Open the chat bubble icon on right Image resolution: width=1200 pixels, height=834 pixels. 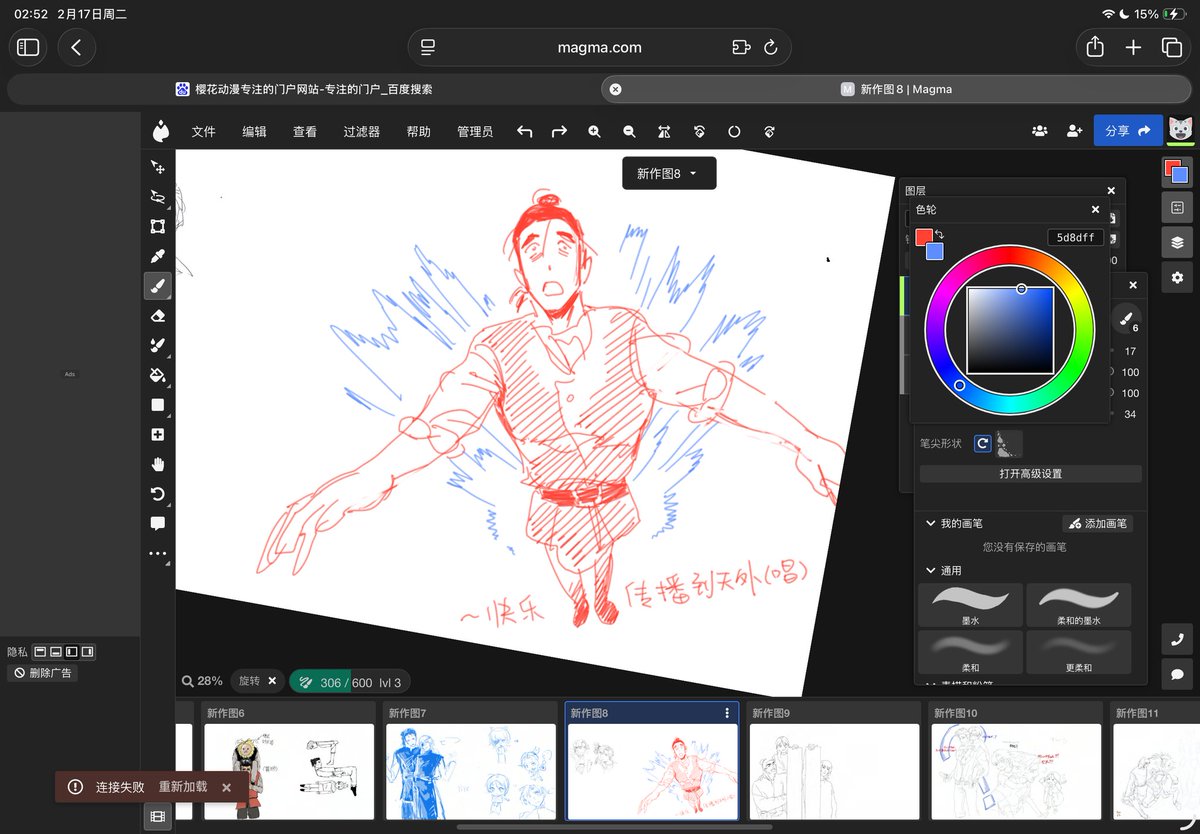pos(1177,674)
